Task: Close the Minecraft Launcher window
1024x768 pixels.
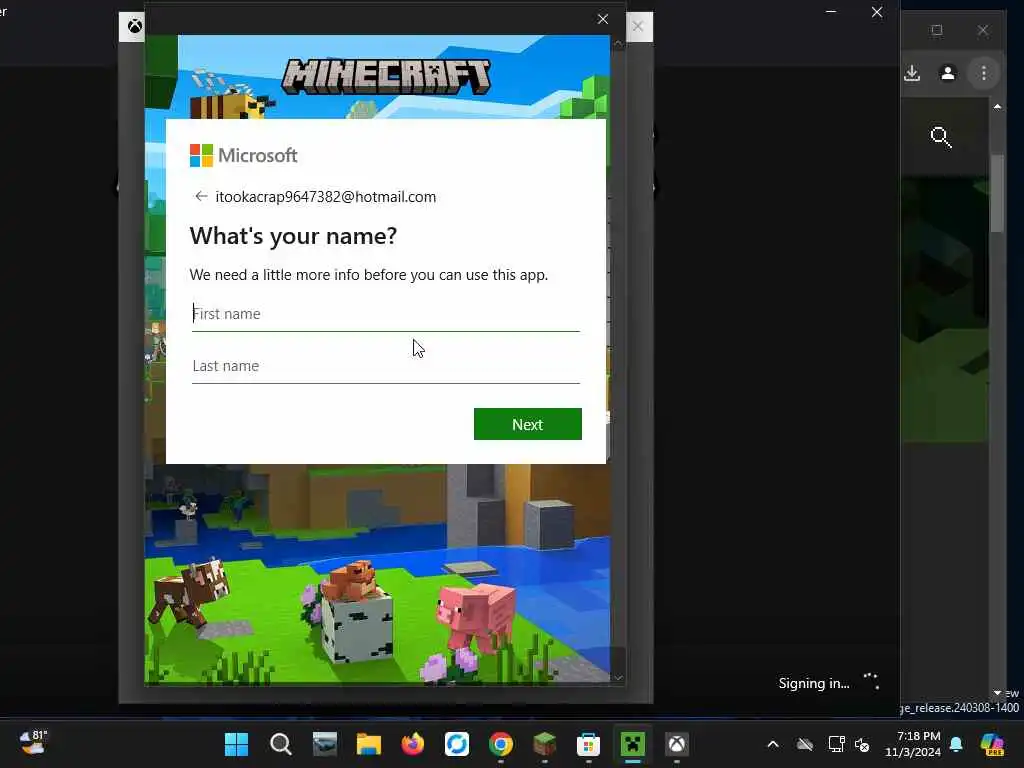Action: (877, 12)
